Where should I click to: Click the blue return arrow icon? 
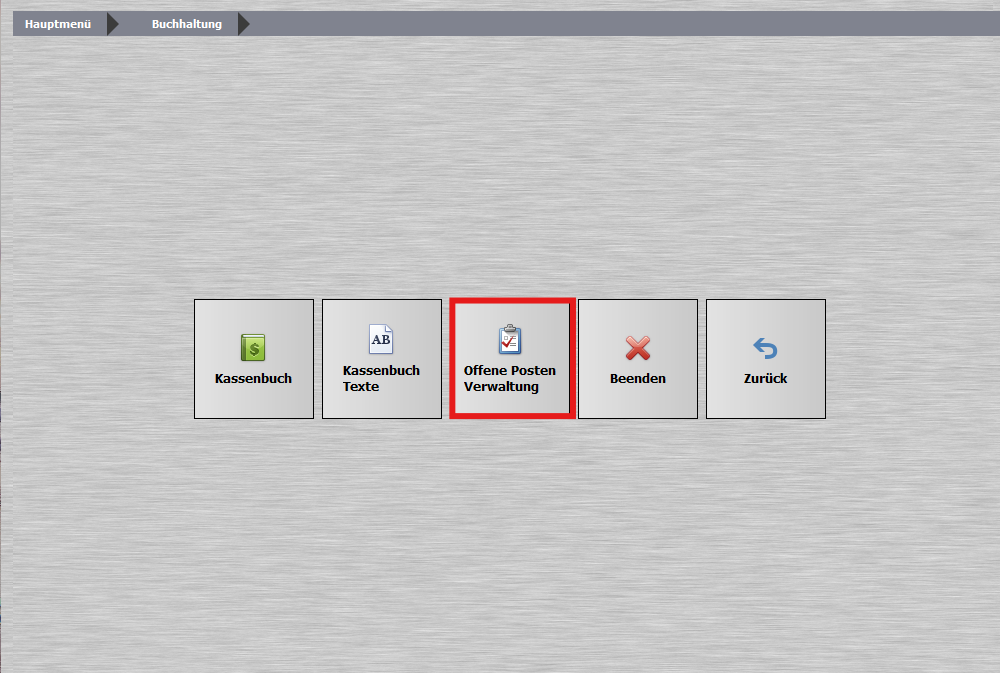(765, 348)
